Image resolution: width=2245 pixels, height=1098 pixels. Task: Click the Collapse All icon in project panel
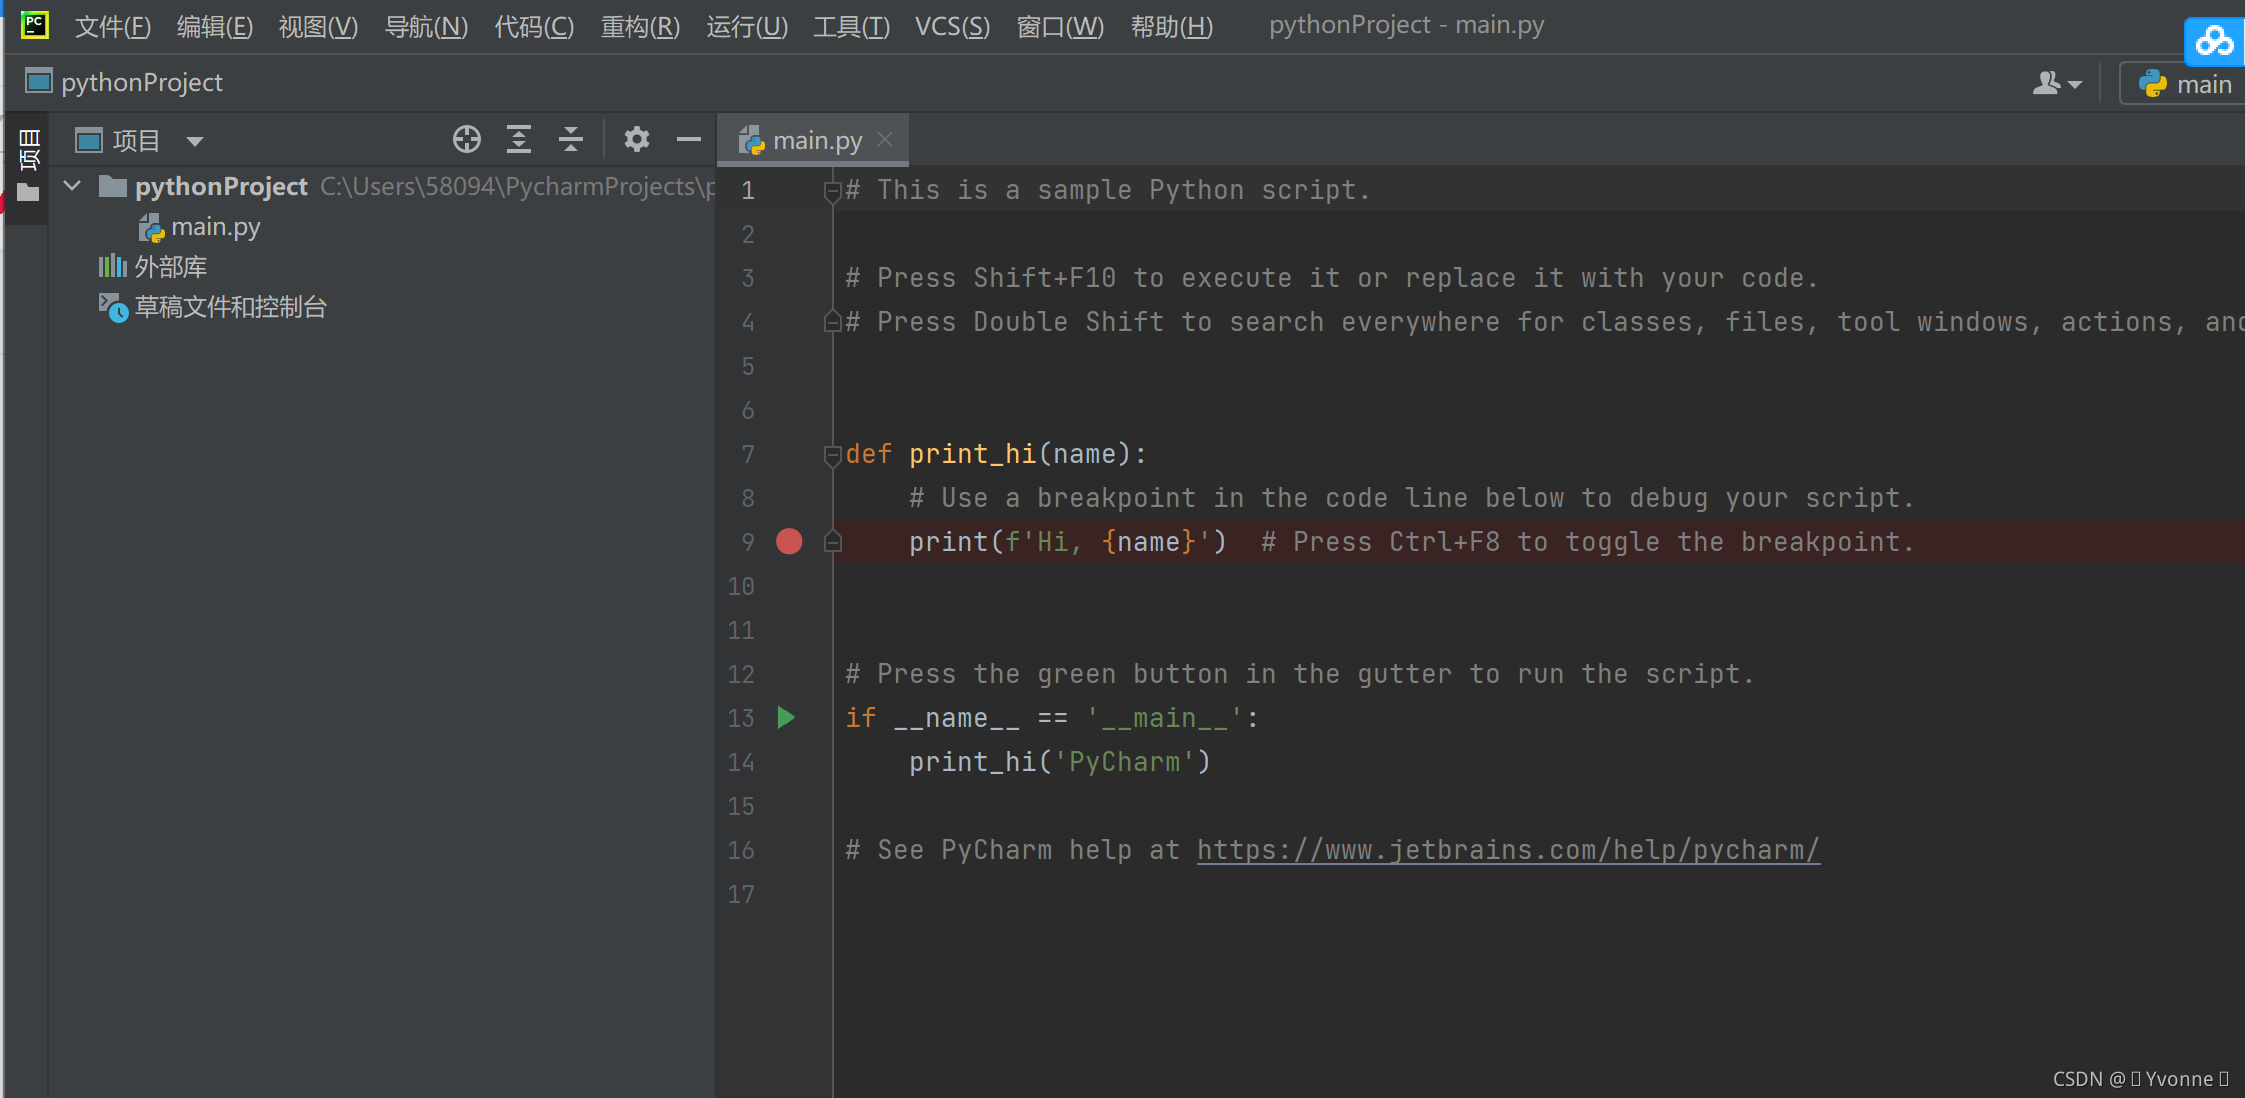[x=571, y=139]
